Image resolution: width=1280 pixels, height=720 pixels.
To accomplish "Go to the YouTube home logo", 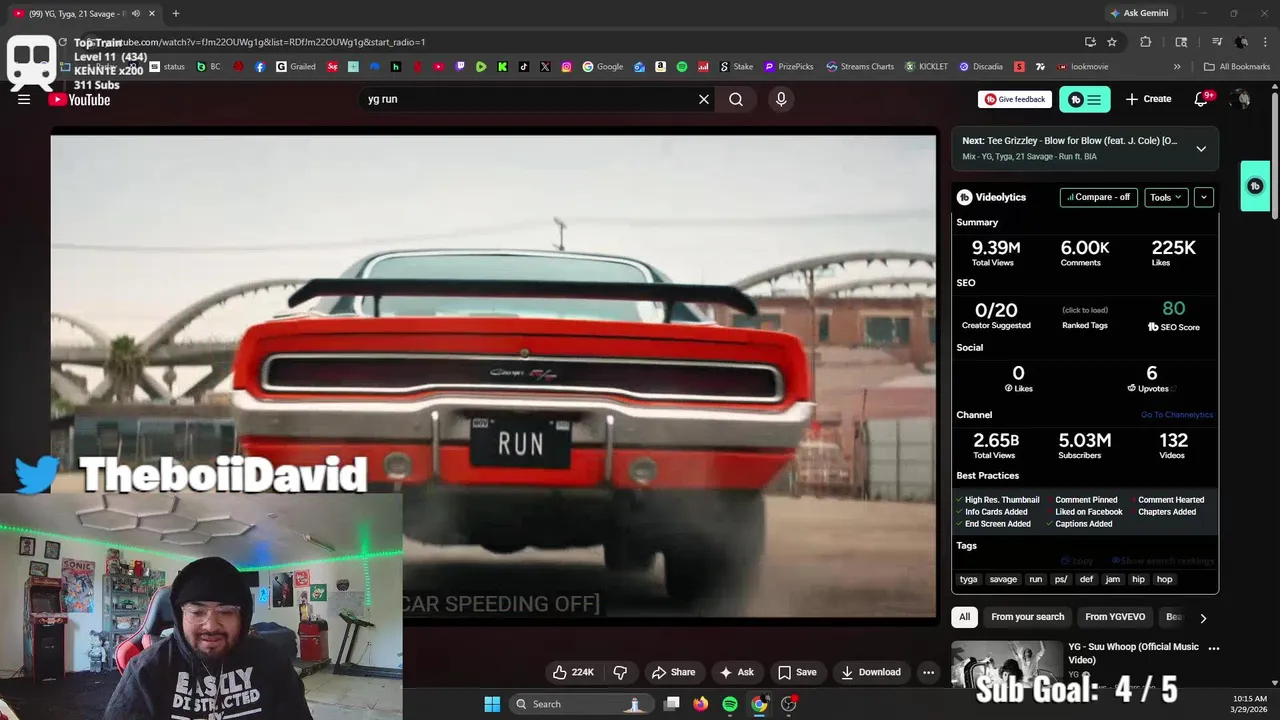I will click(x=79, y=99).
